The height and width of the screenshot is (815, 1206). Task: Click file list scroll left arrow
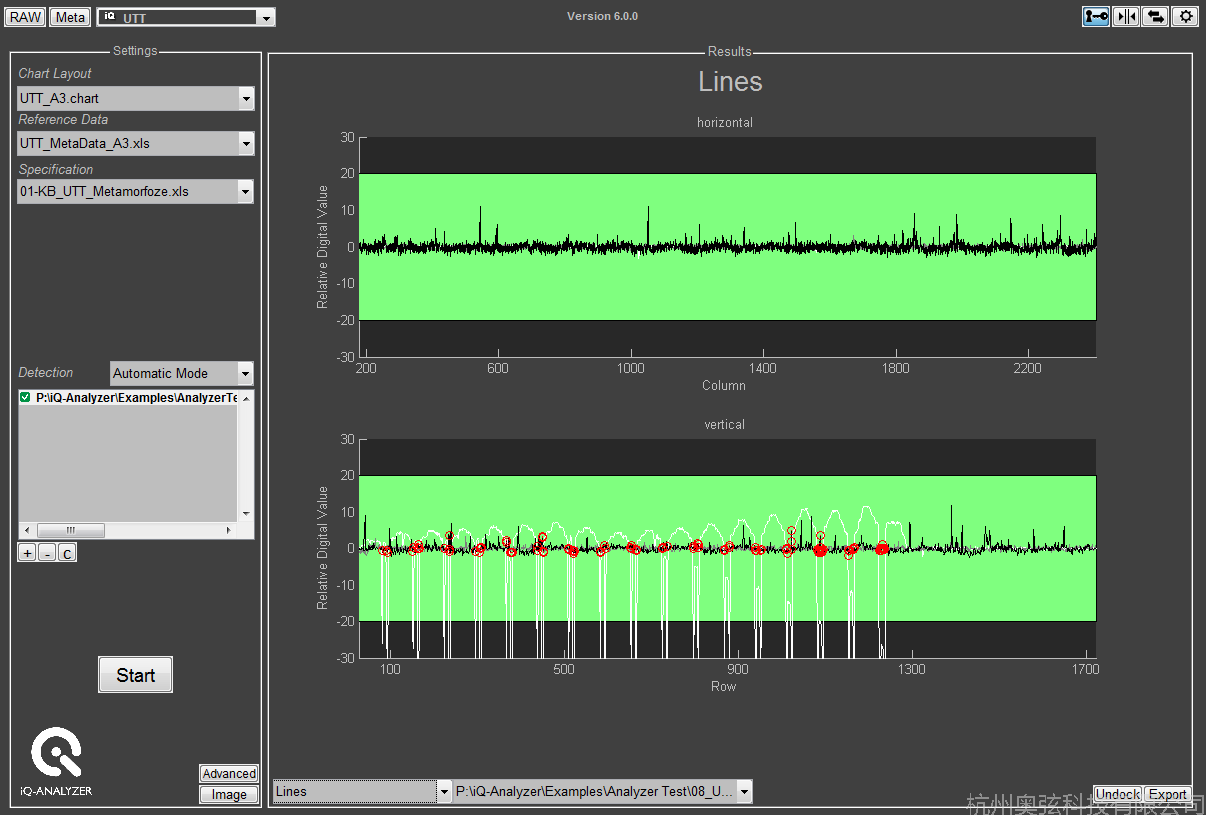coord(27,530)
